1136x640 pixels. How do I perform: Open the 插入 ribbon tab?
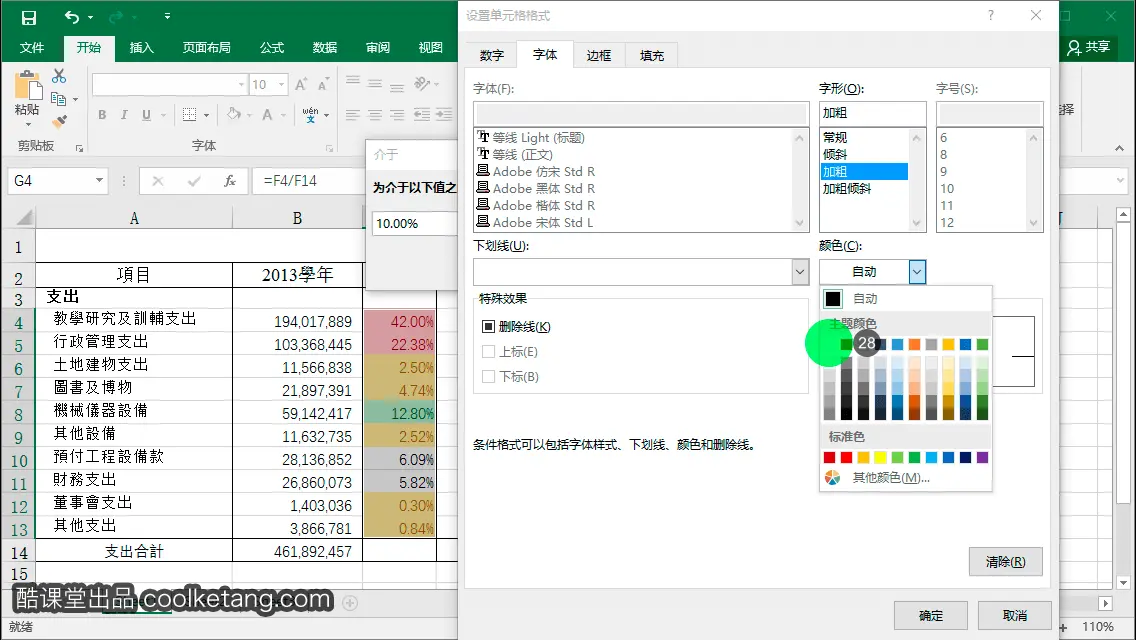point(141,47)
